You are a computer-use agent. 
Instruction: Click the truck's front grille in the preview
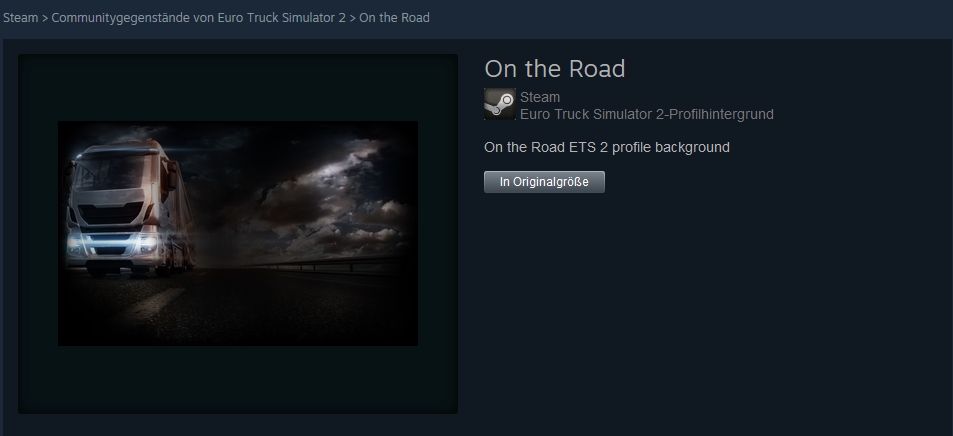coord(111,213)
